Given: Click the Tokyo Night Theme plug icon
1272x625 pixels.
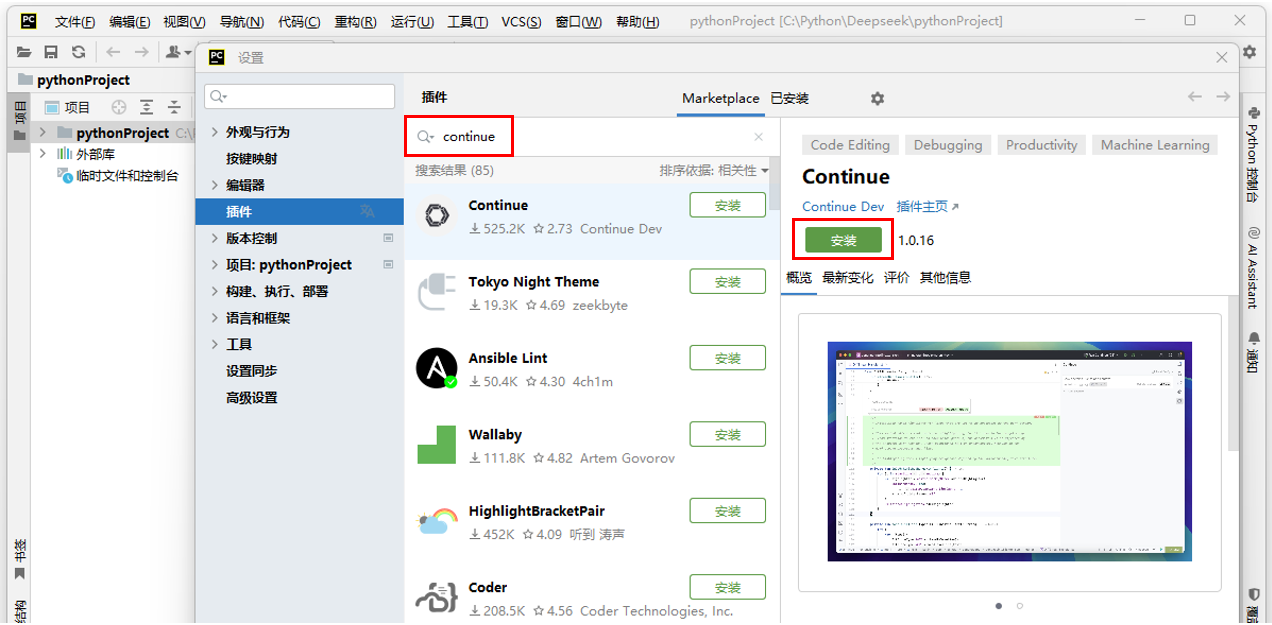Looking at the screenshot, I should [x=436, y=292].
